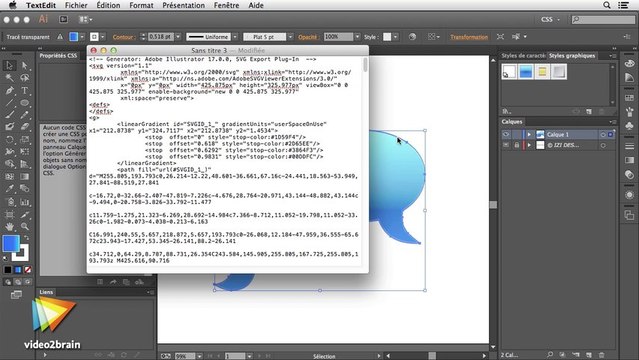639x360 pixels.
Task: Select the Gradient tool
Action: (x=25, y=177)
